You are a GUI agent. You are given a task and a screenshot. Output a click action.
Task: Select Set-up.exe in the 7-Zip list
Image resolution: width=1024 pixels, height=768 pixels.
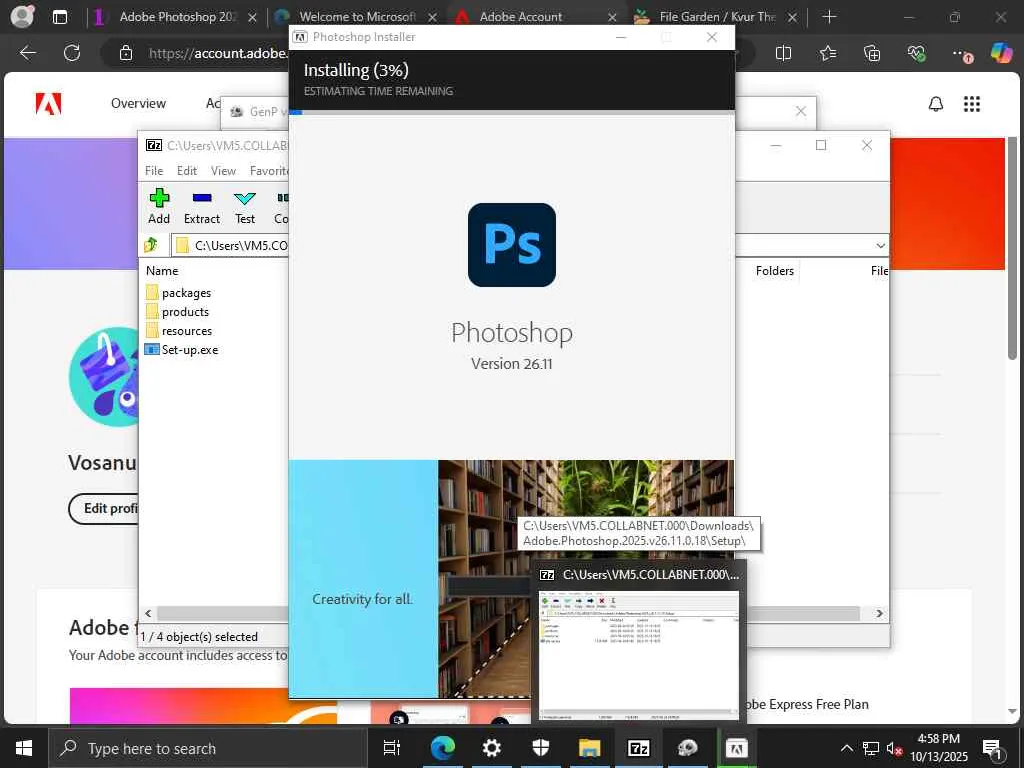[189, 349]
